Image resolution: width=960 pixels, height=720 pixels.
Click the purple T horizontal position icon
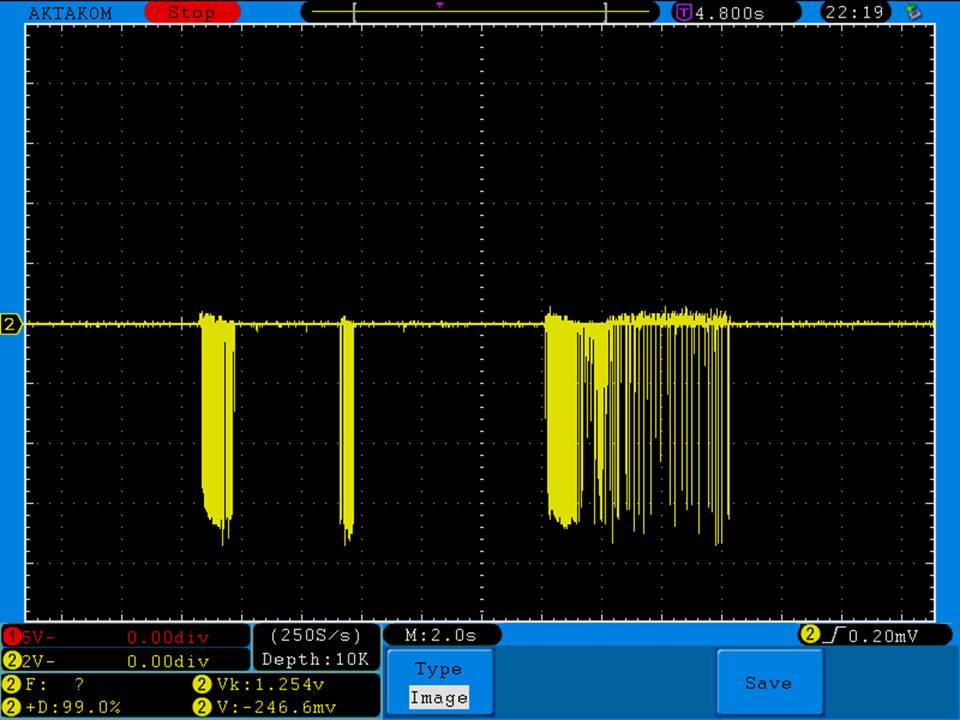[x=684, y=13]
